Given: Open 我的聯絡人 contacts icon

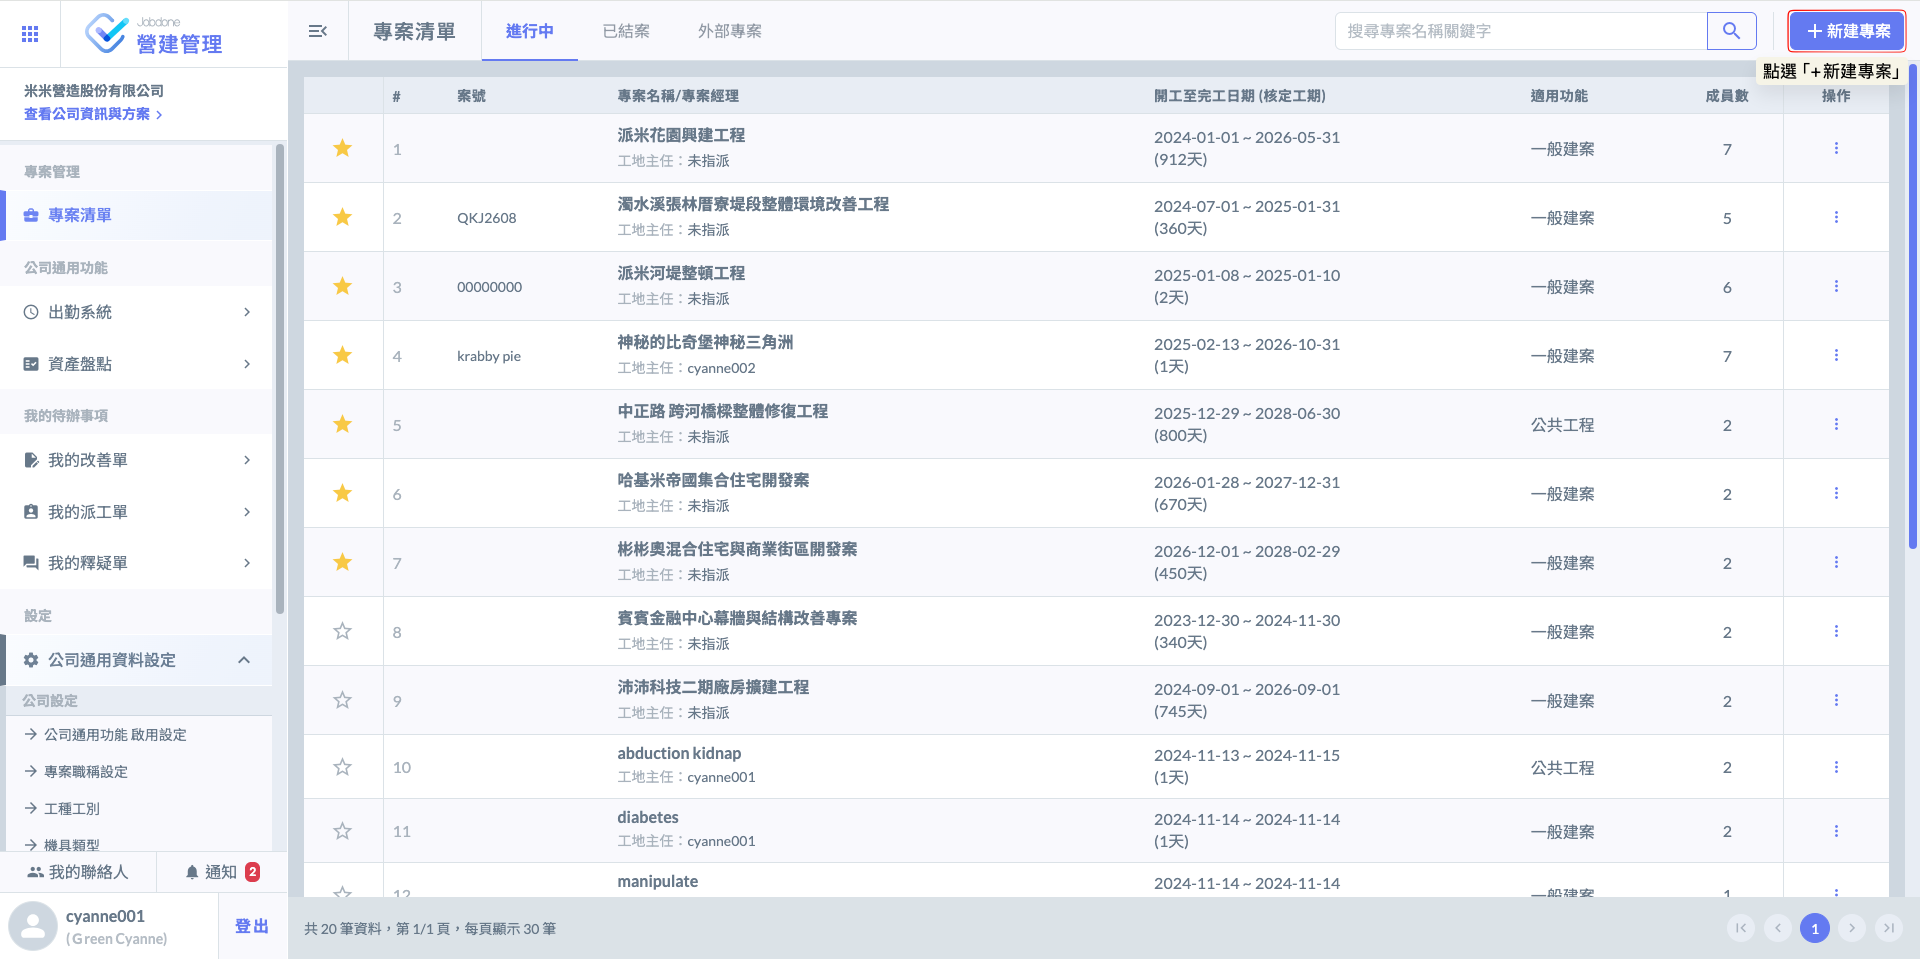Looking at the screenshot, I should (x=36, y=872).
